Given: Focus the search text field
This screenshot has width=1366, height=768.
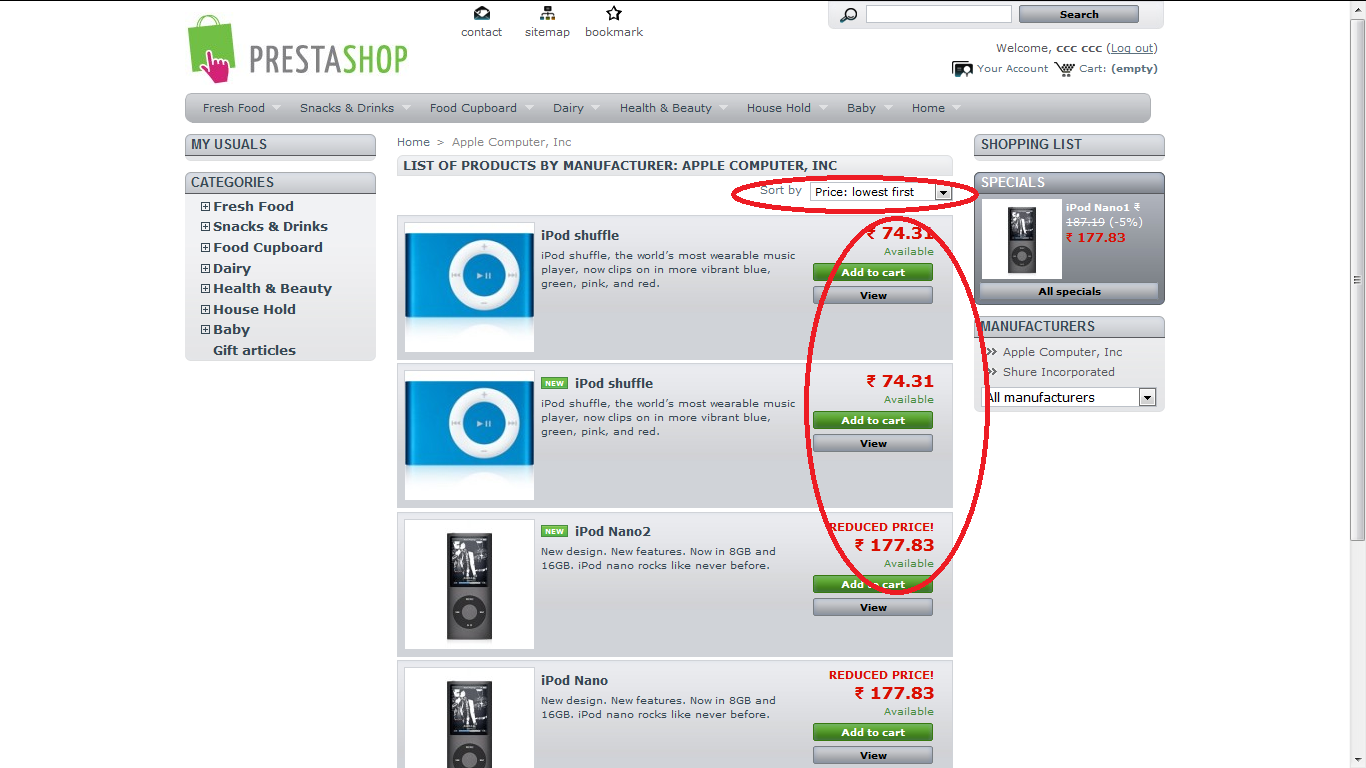Looking at the screenshot, I should pos(939,14).
